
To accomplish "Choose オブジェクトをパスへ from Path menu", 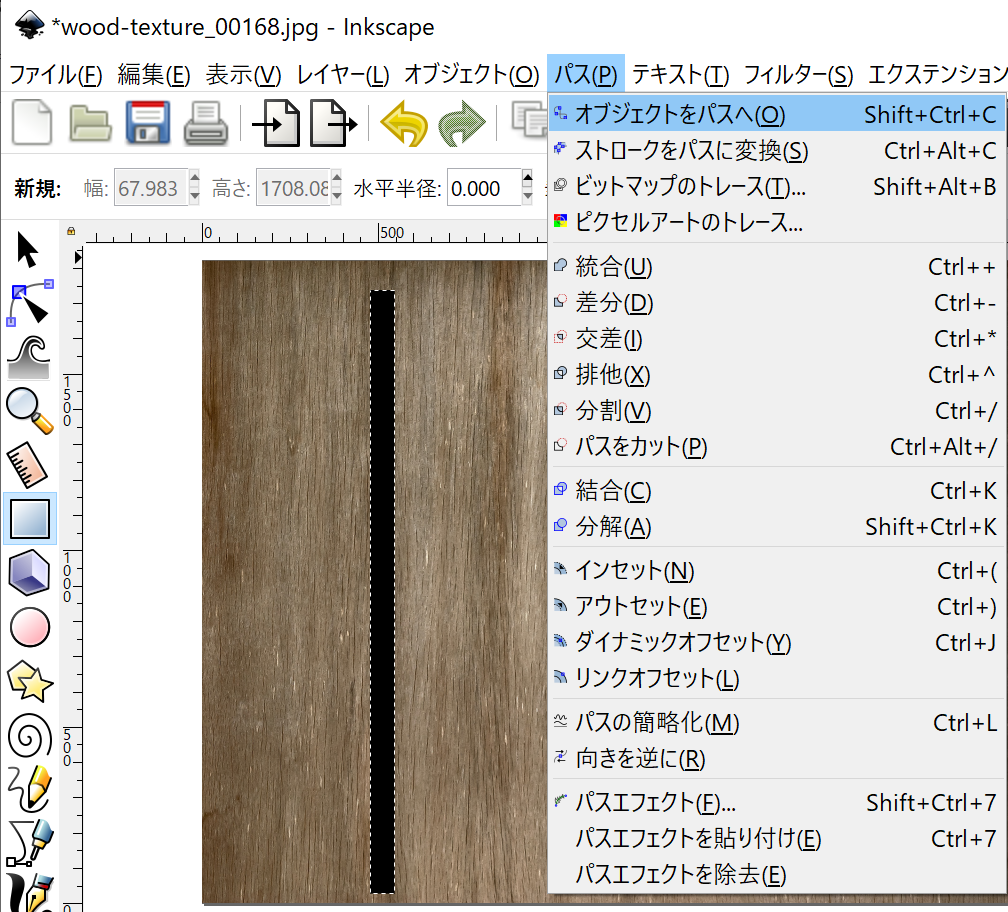I will click(680, 115).
